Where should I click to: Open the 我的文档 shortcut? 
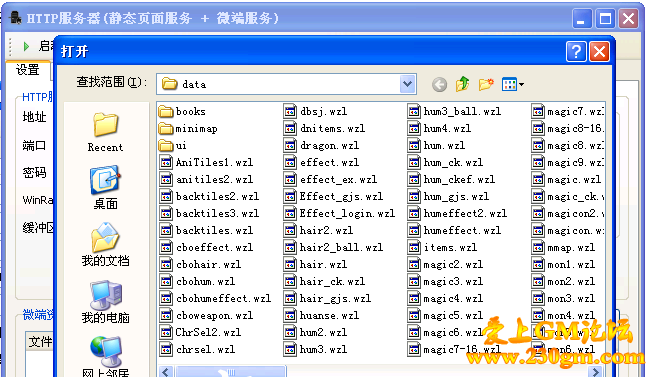105,245
